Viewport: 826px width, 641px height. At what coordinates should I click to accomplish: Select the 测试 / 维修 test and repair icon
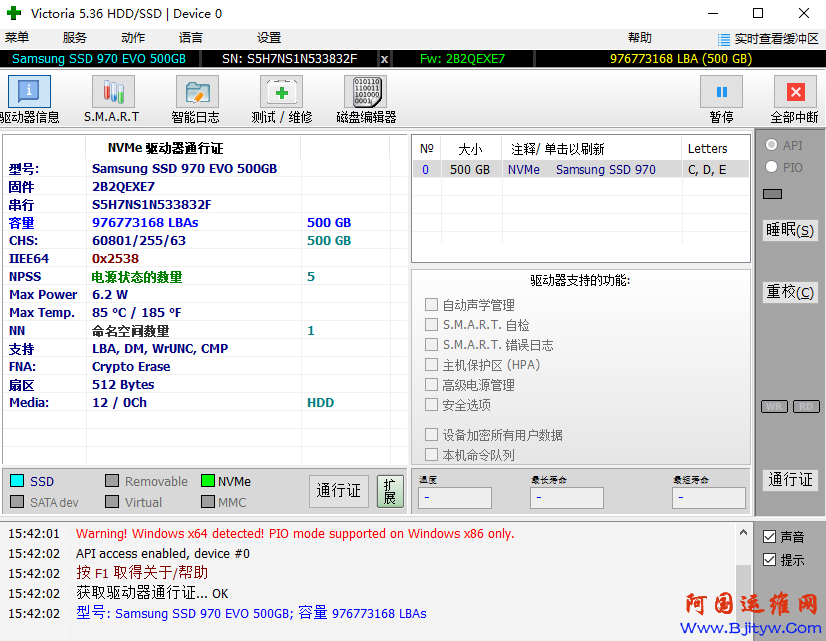pos(281,93)
